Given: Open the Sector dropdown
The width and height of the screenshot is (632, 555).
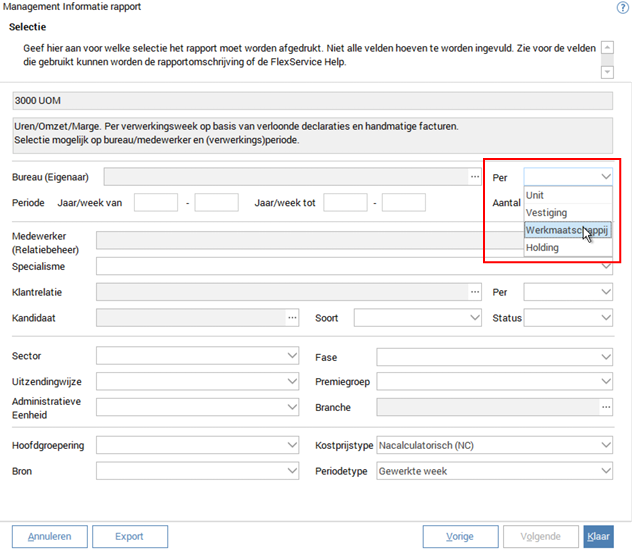Looking at the screenshot, I should point(291,357).
